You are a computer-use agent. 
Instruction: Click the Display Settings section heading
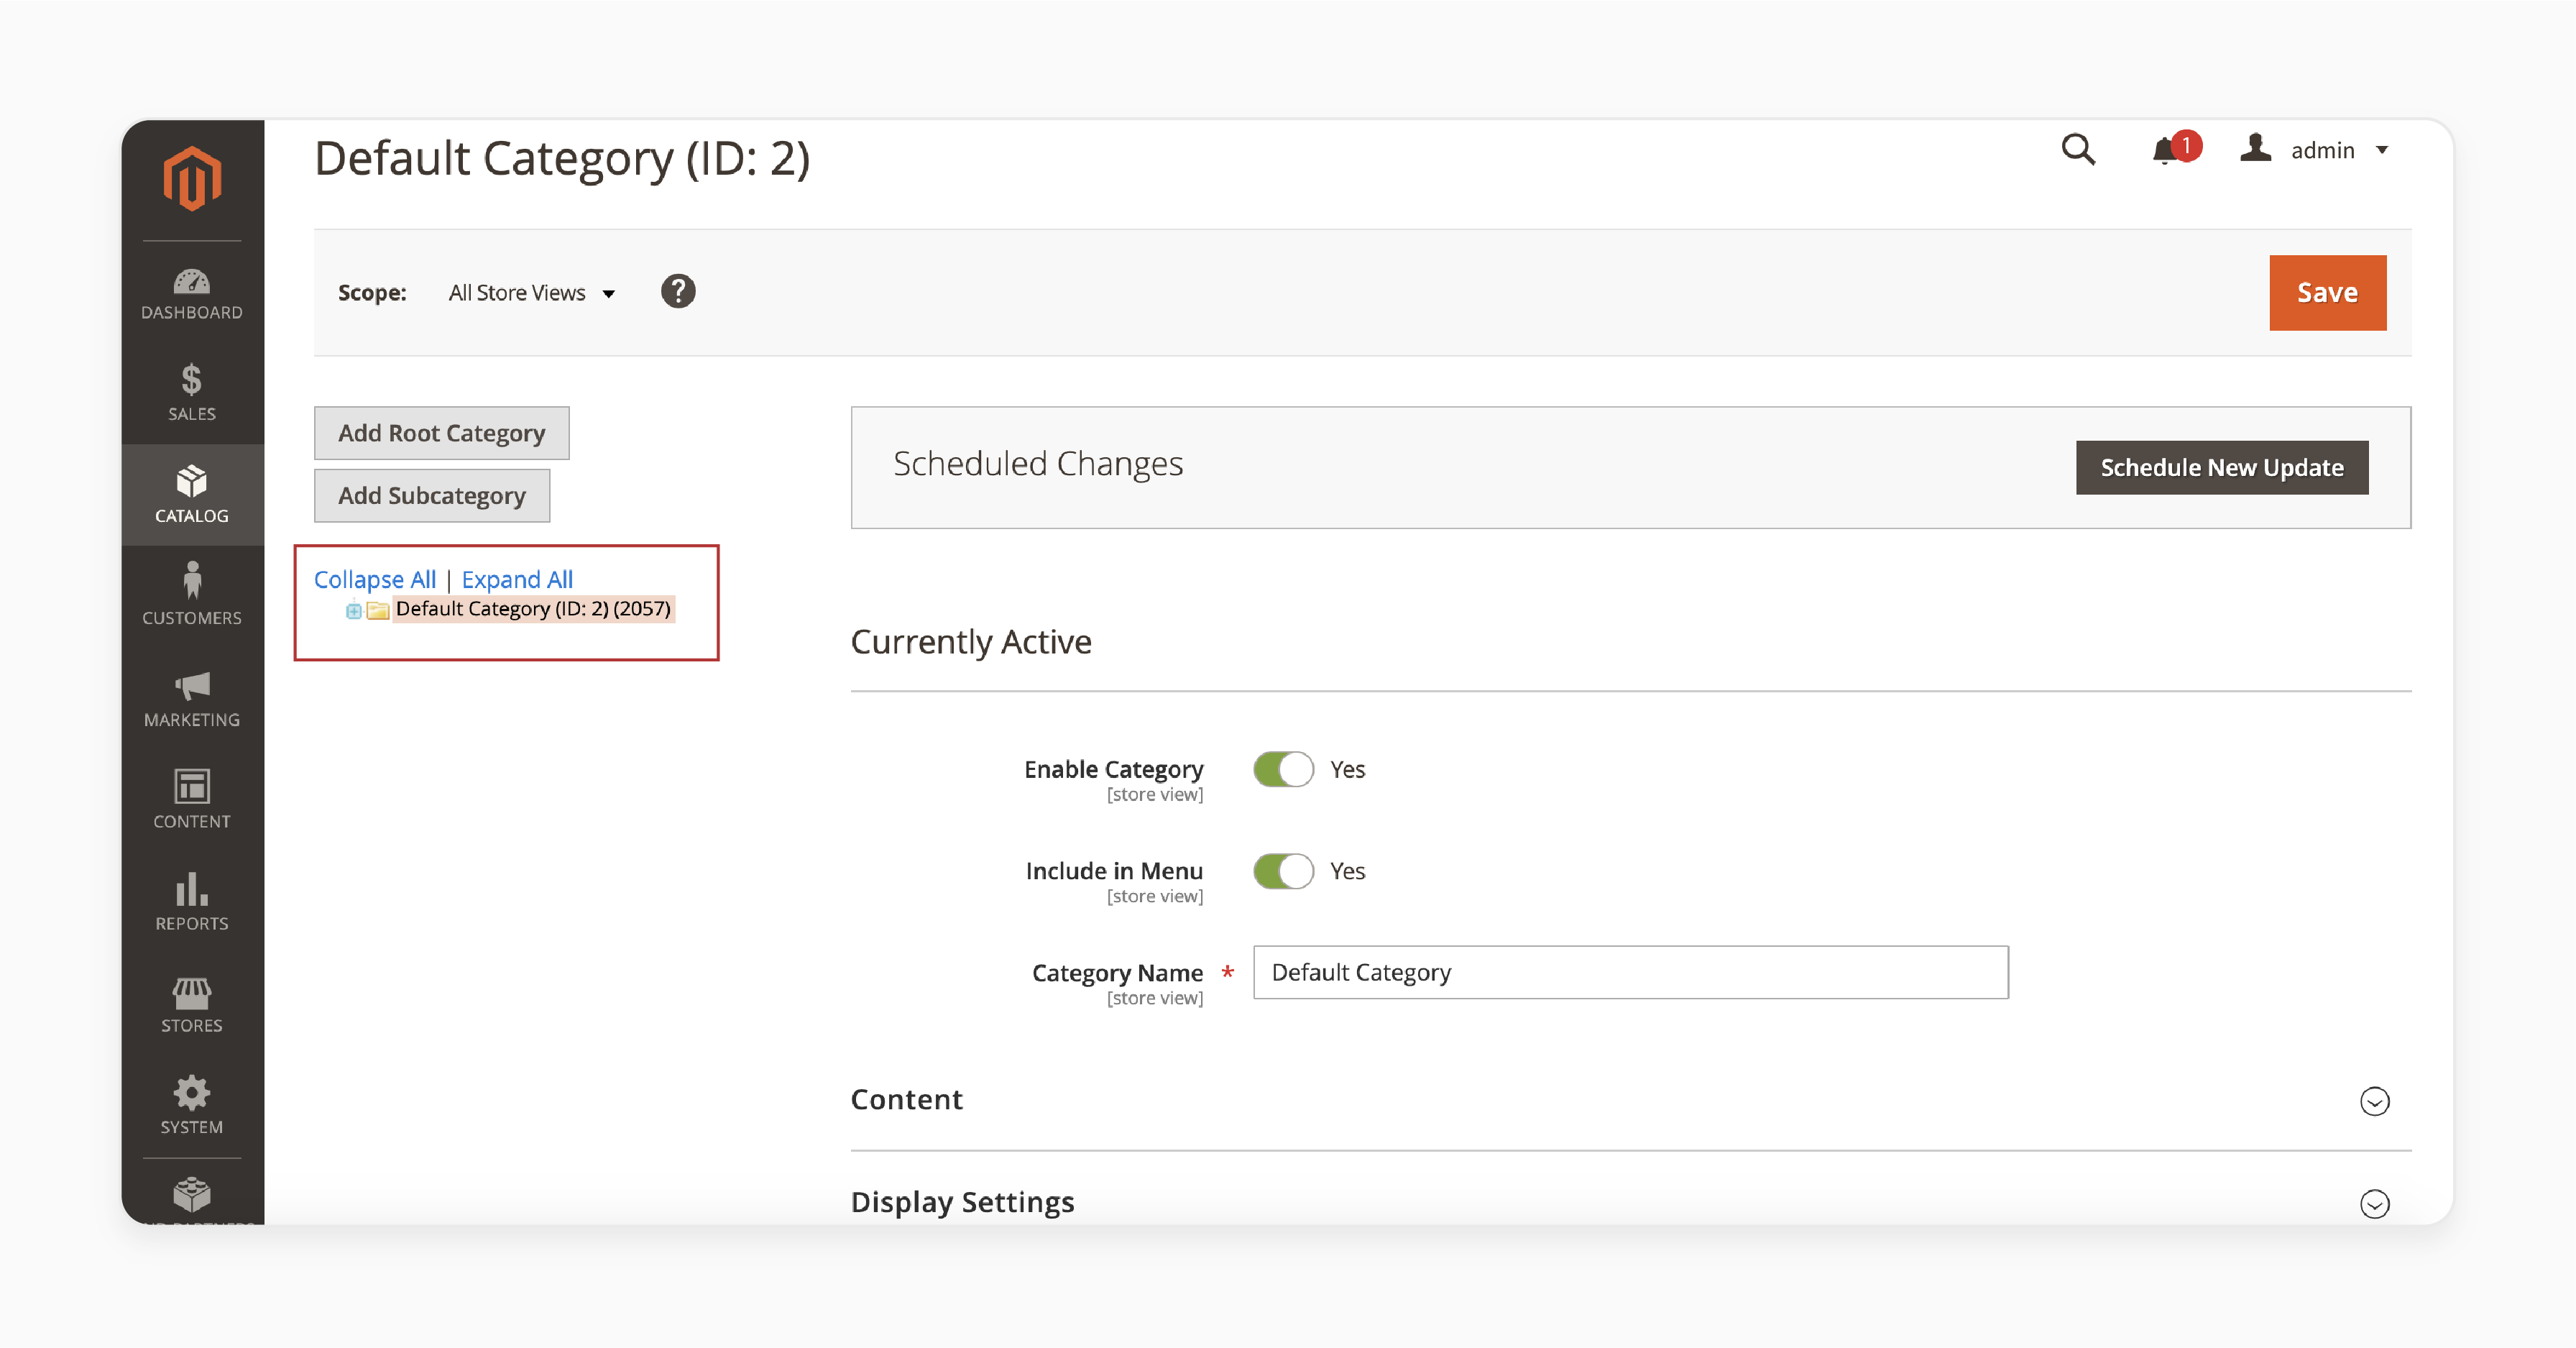point(962,1202)
